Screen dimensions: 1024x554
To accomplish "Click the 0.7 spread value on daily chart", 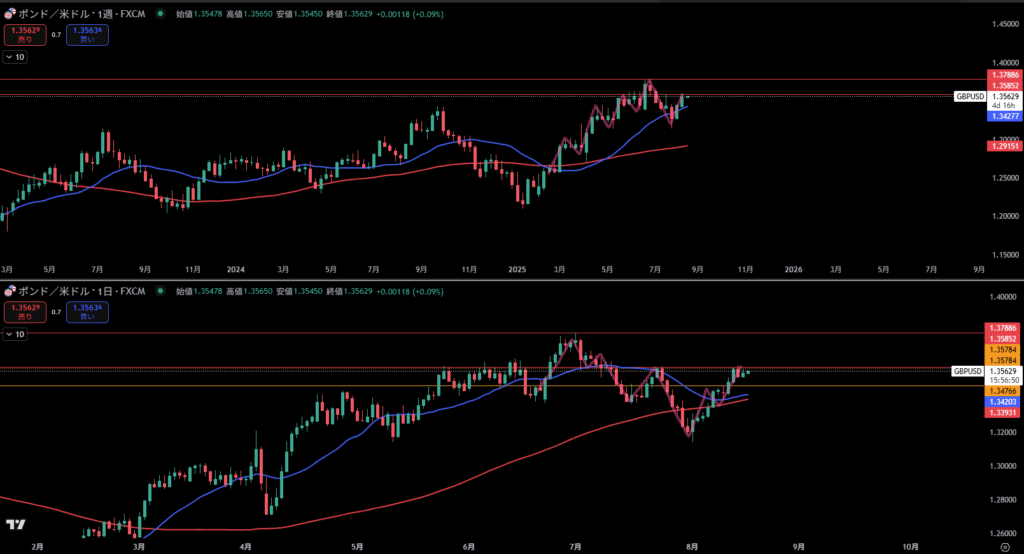I will (56, 312).
